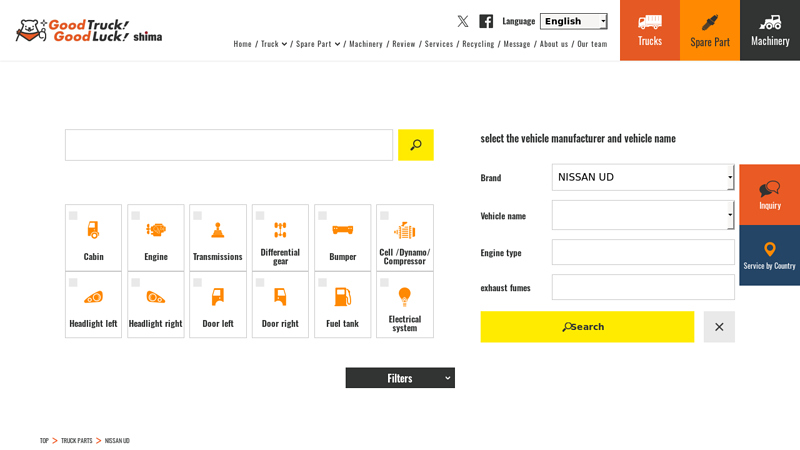Open the Trucks section tile

point(649,31)
